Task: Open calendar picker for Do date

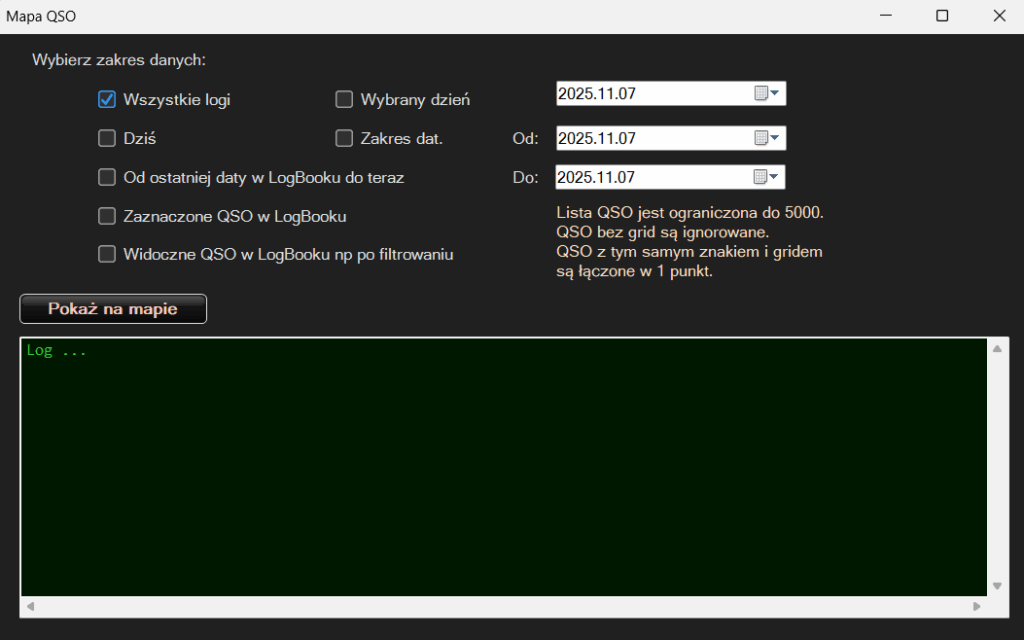Action: (x=767, y=177)
